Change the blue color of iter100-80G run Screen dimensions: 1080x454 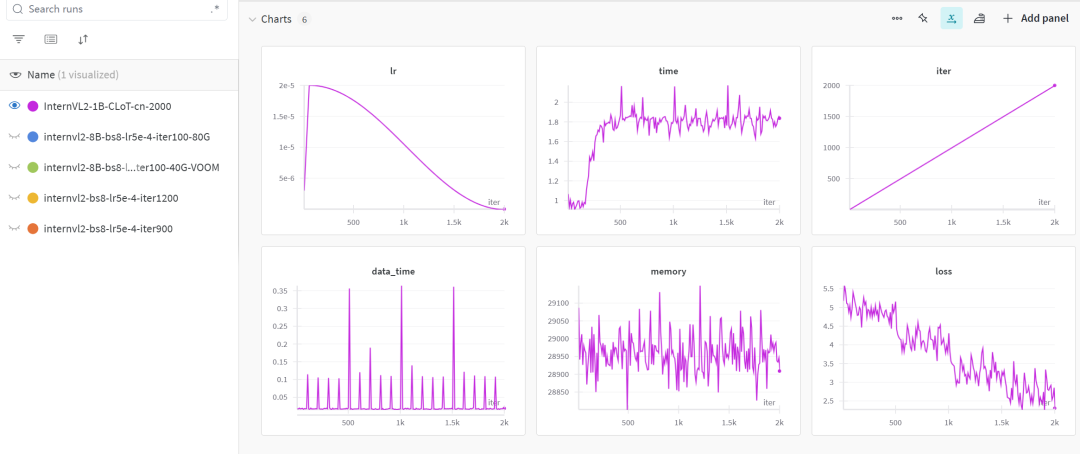click(x=32, y=137)
